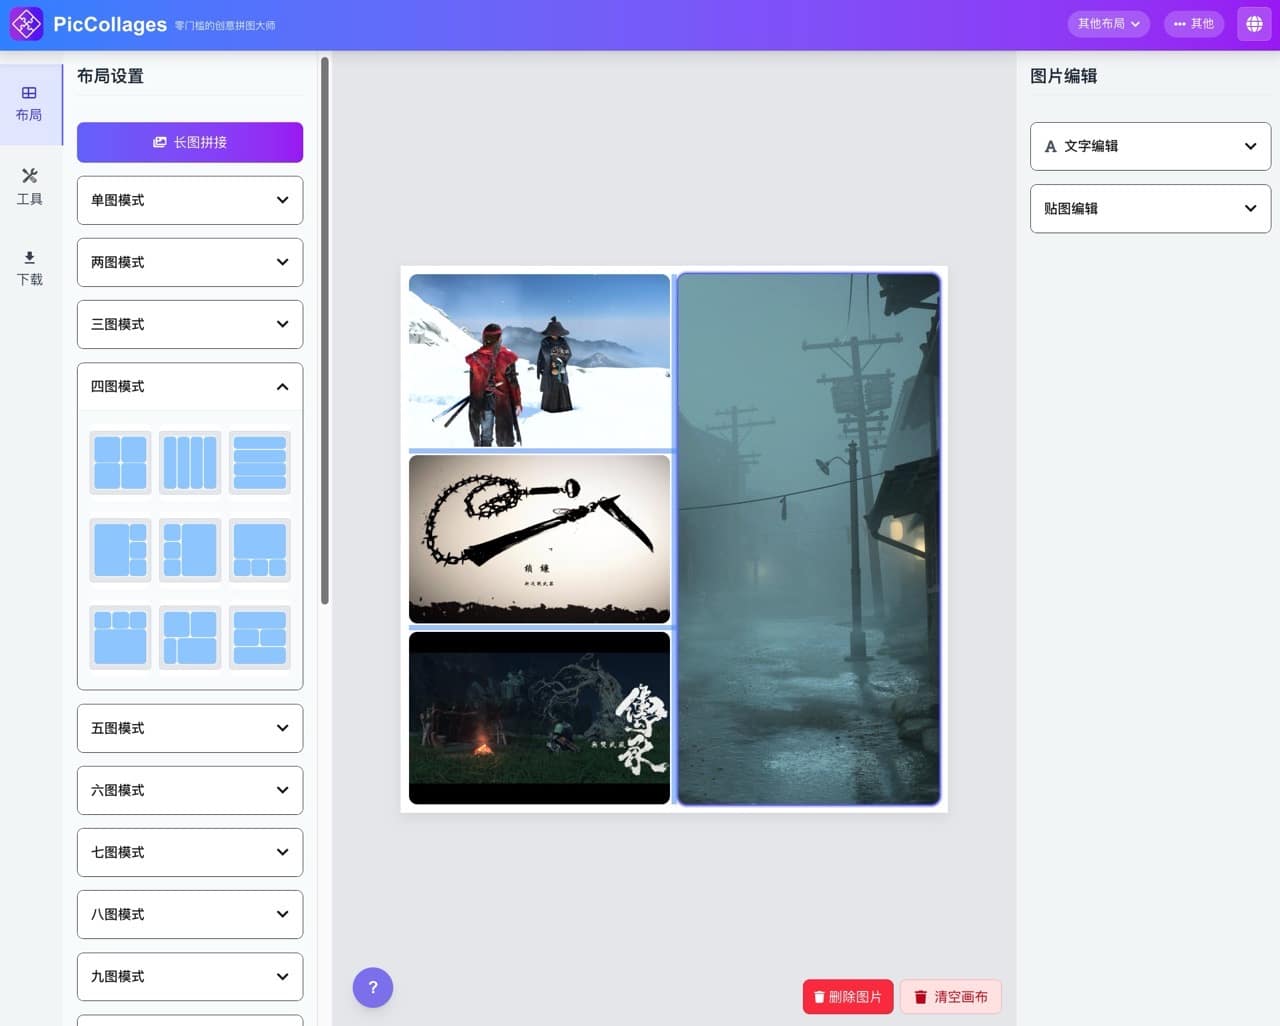
Task: Expand the 单图模式 dropdown
Action: click(189, 200)
